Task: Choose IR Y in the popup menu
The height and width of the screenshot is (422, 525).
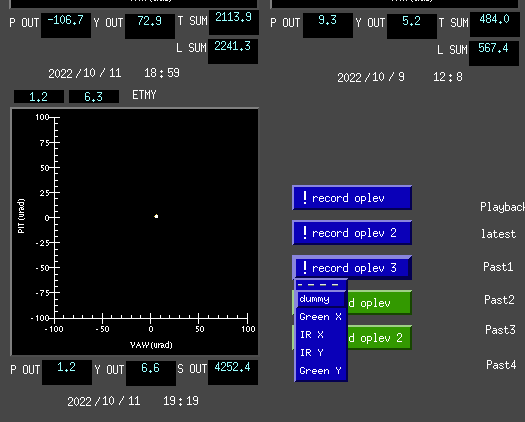Action: click(321, 352)
